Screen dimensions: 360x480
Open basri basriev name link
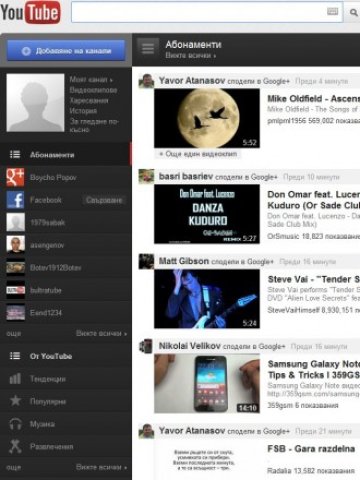[186, 176]
